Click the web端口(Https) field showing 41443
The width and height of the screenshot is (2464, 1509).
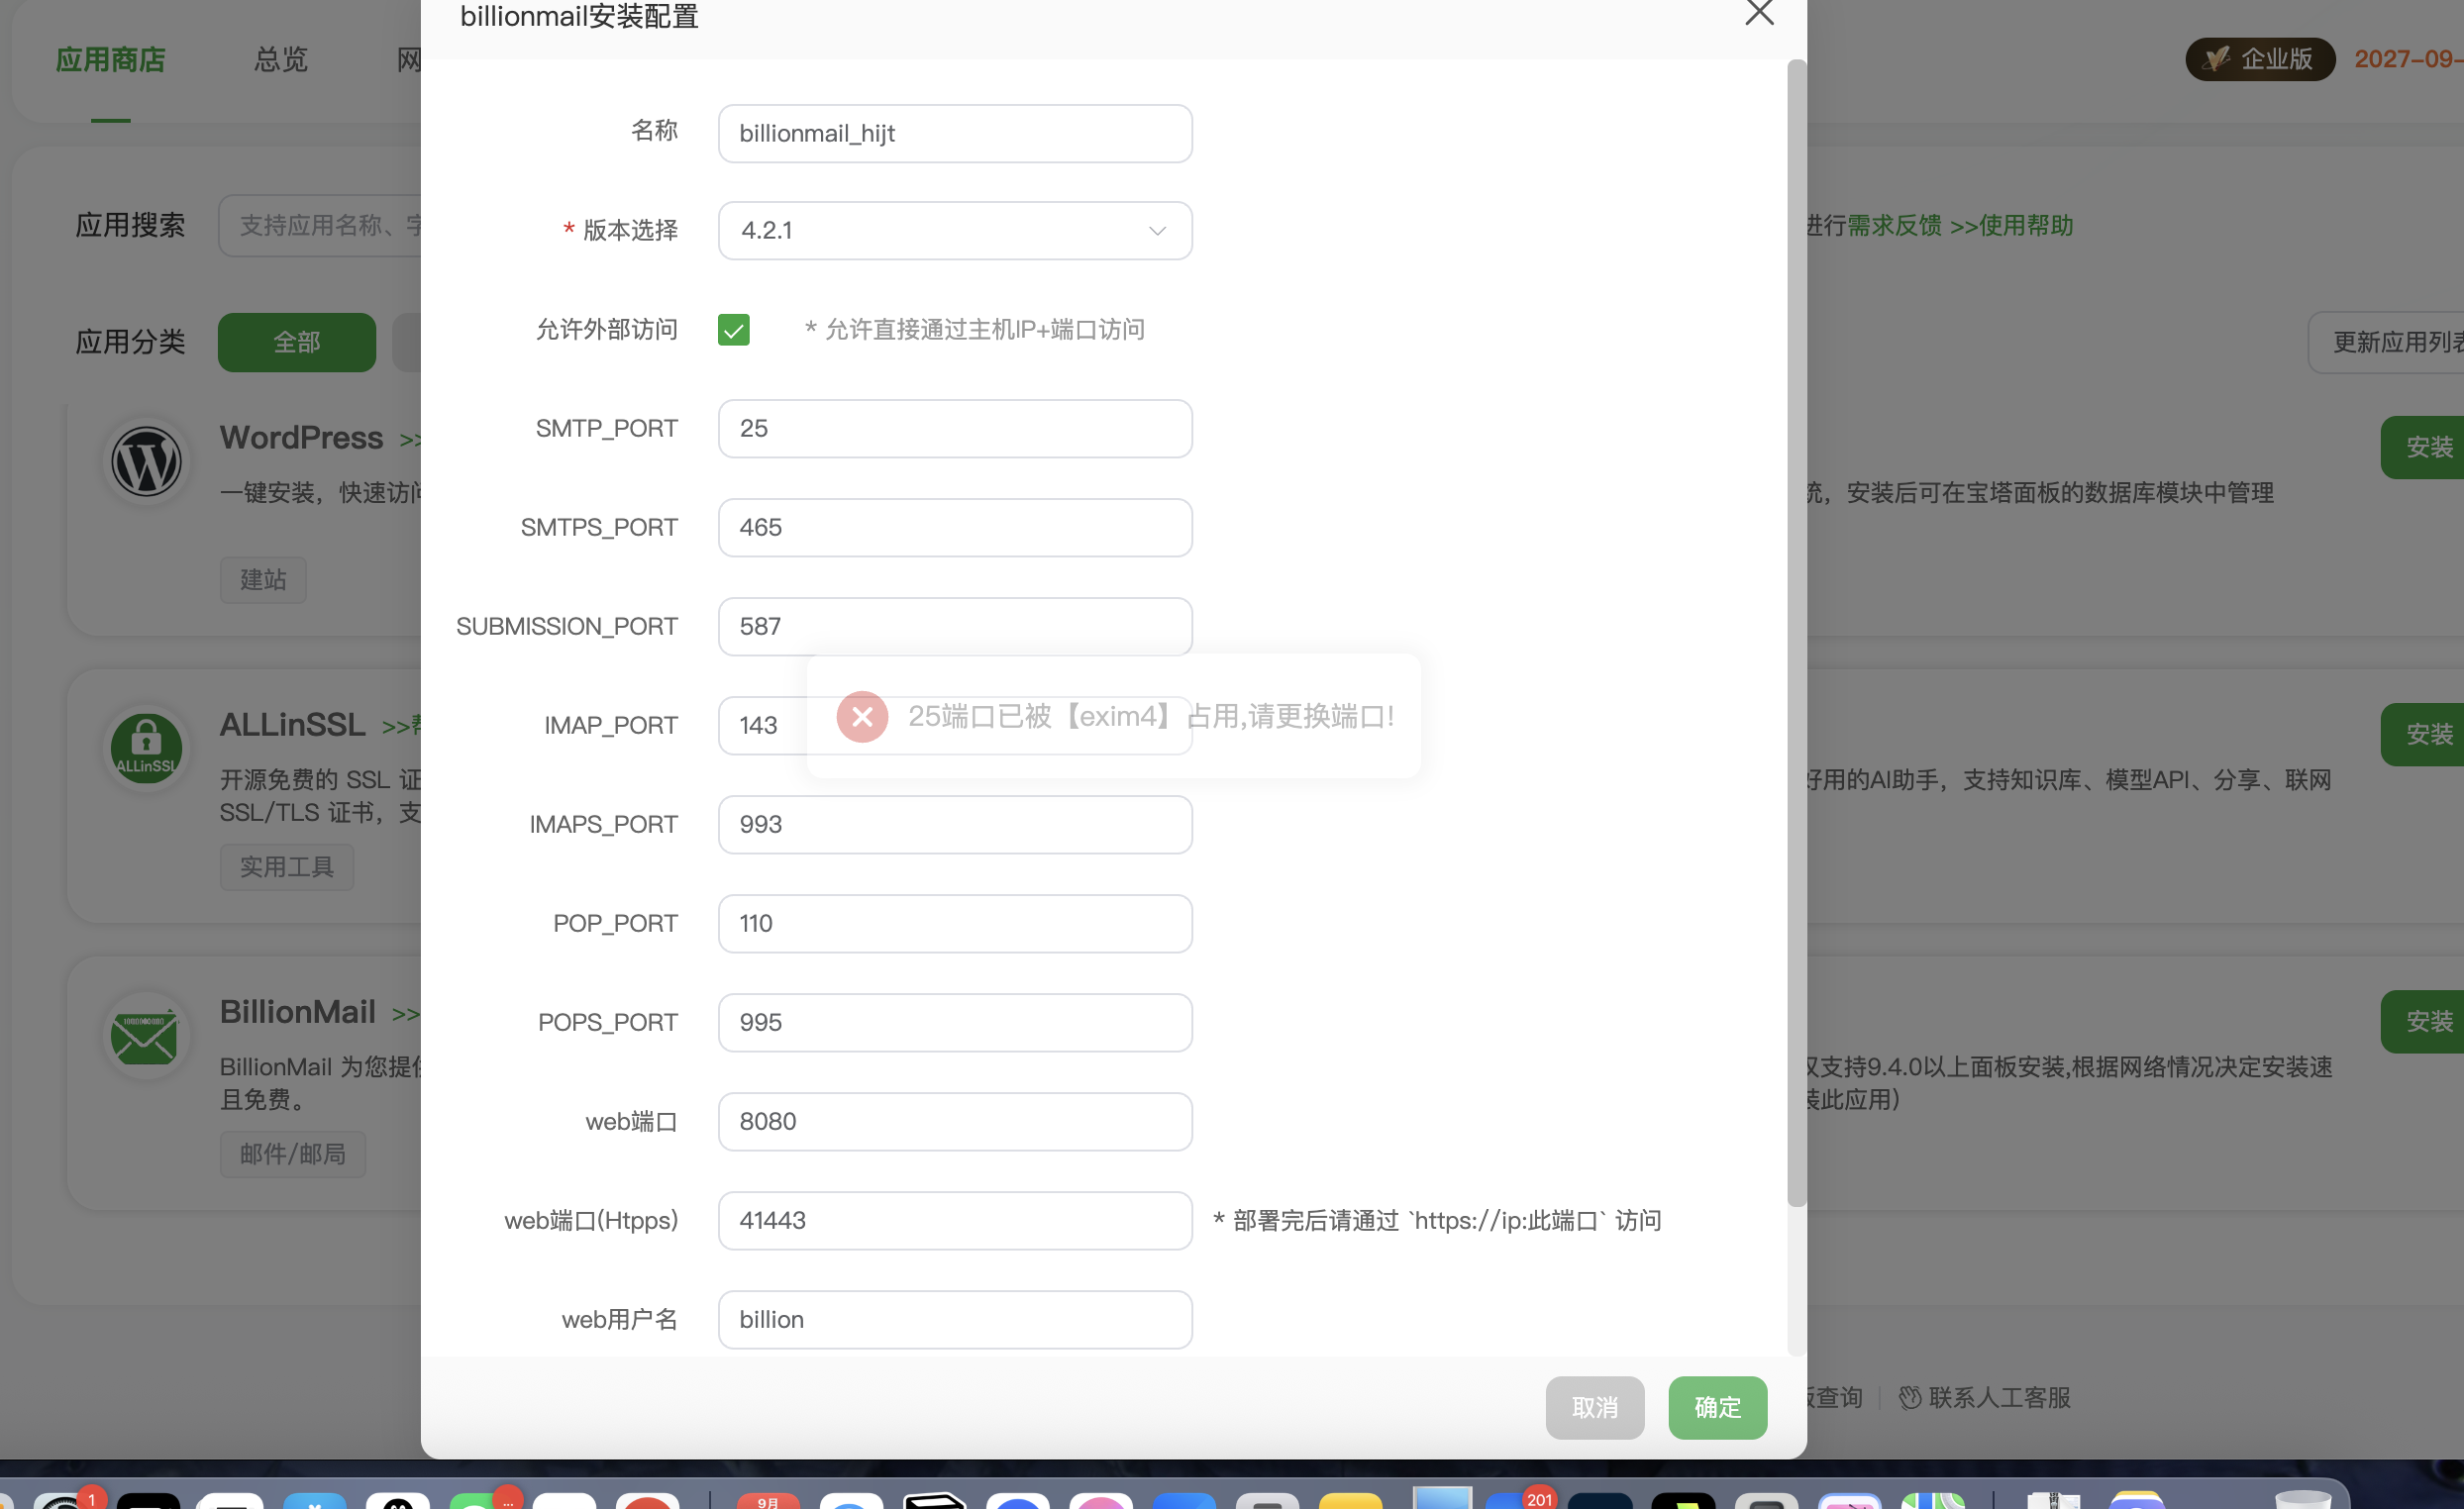point(955,1220)
